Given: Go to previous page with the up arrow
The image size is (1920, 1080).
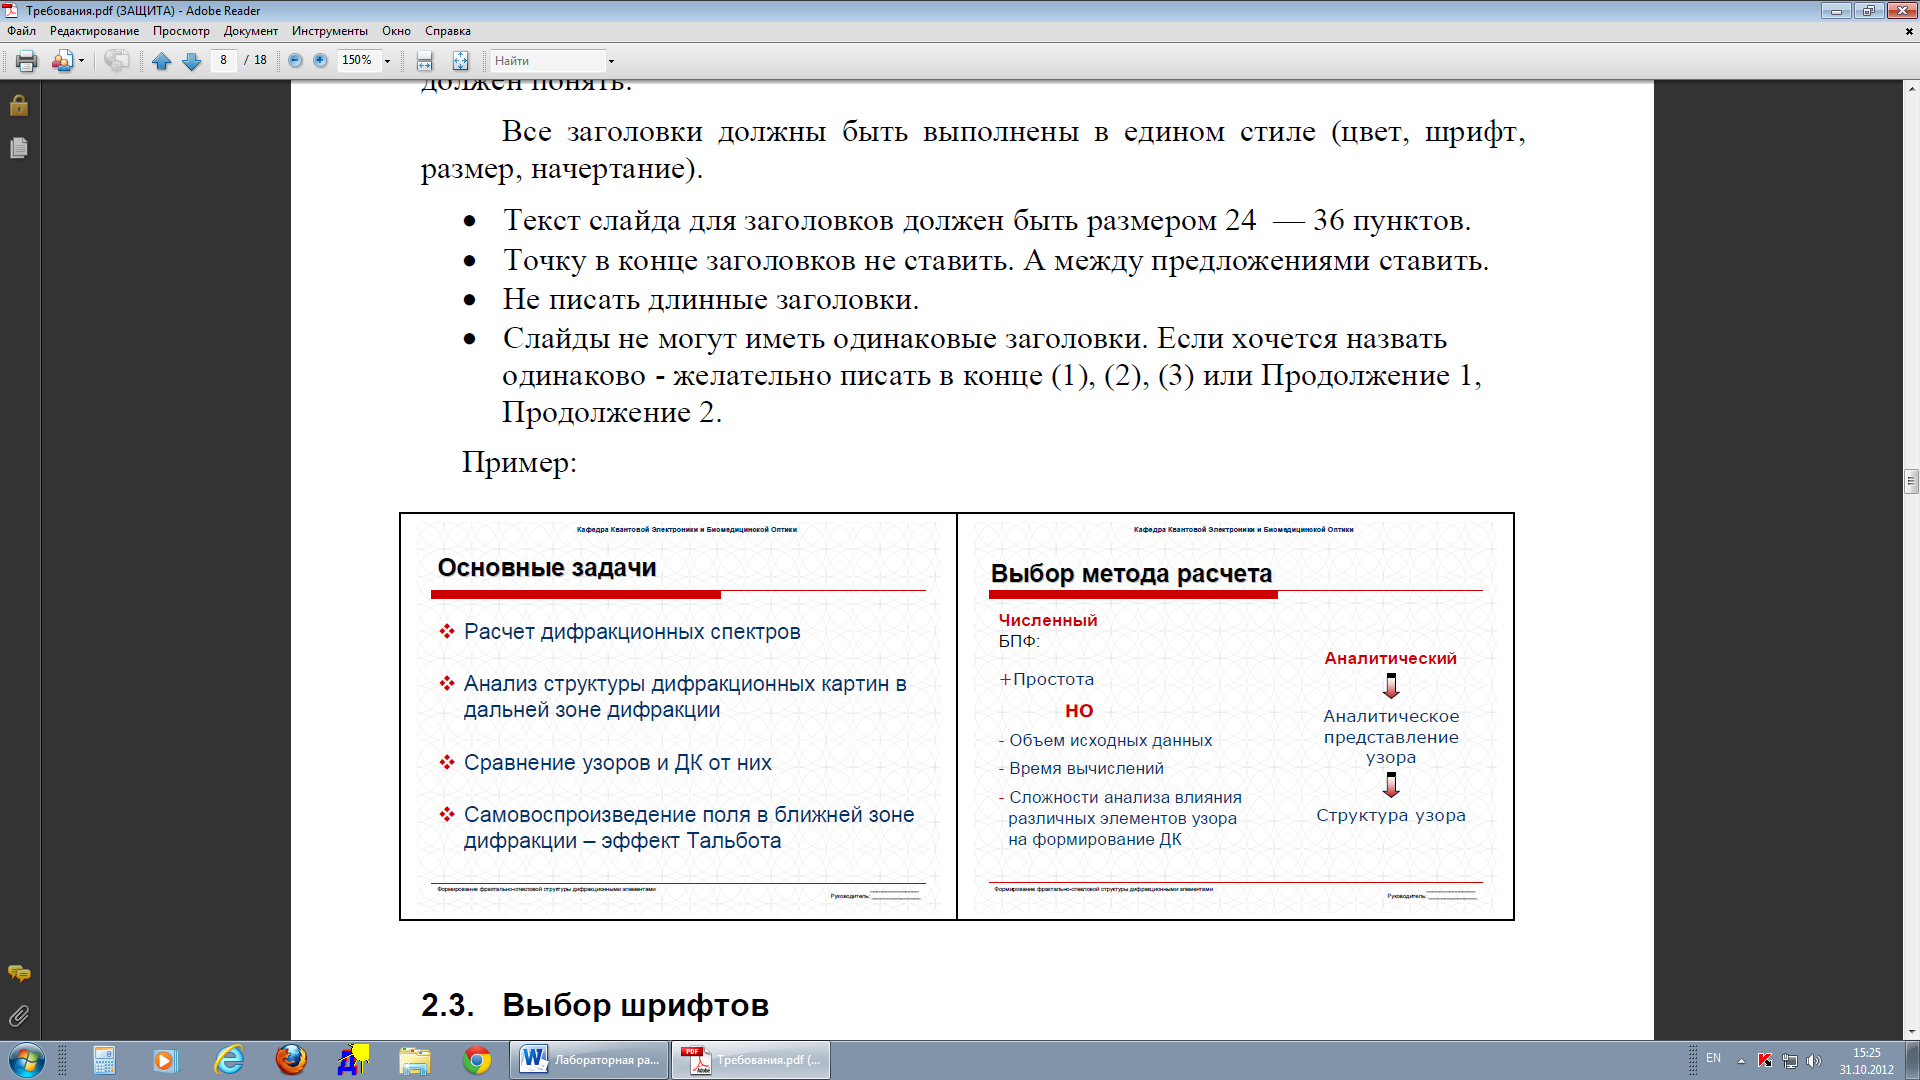Looking at the screenshot, I should (162, 61).
